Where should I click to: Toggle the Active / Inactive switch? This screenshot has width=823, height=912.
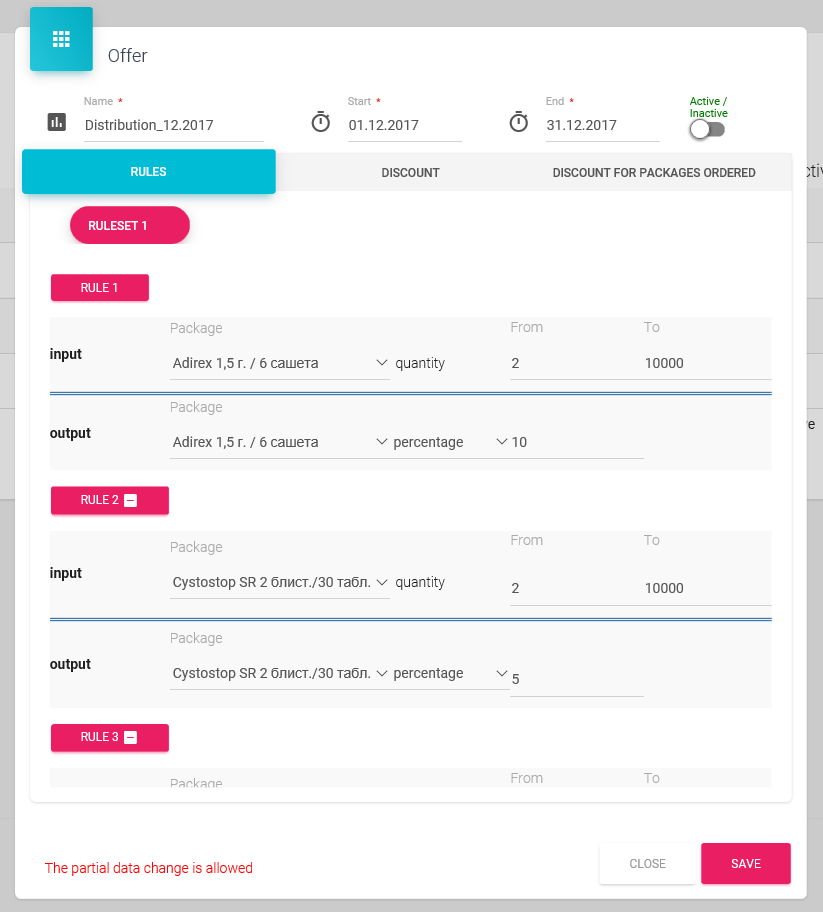(707, 129)
